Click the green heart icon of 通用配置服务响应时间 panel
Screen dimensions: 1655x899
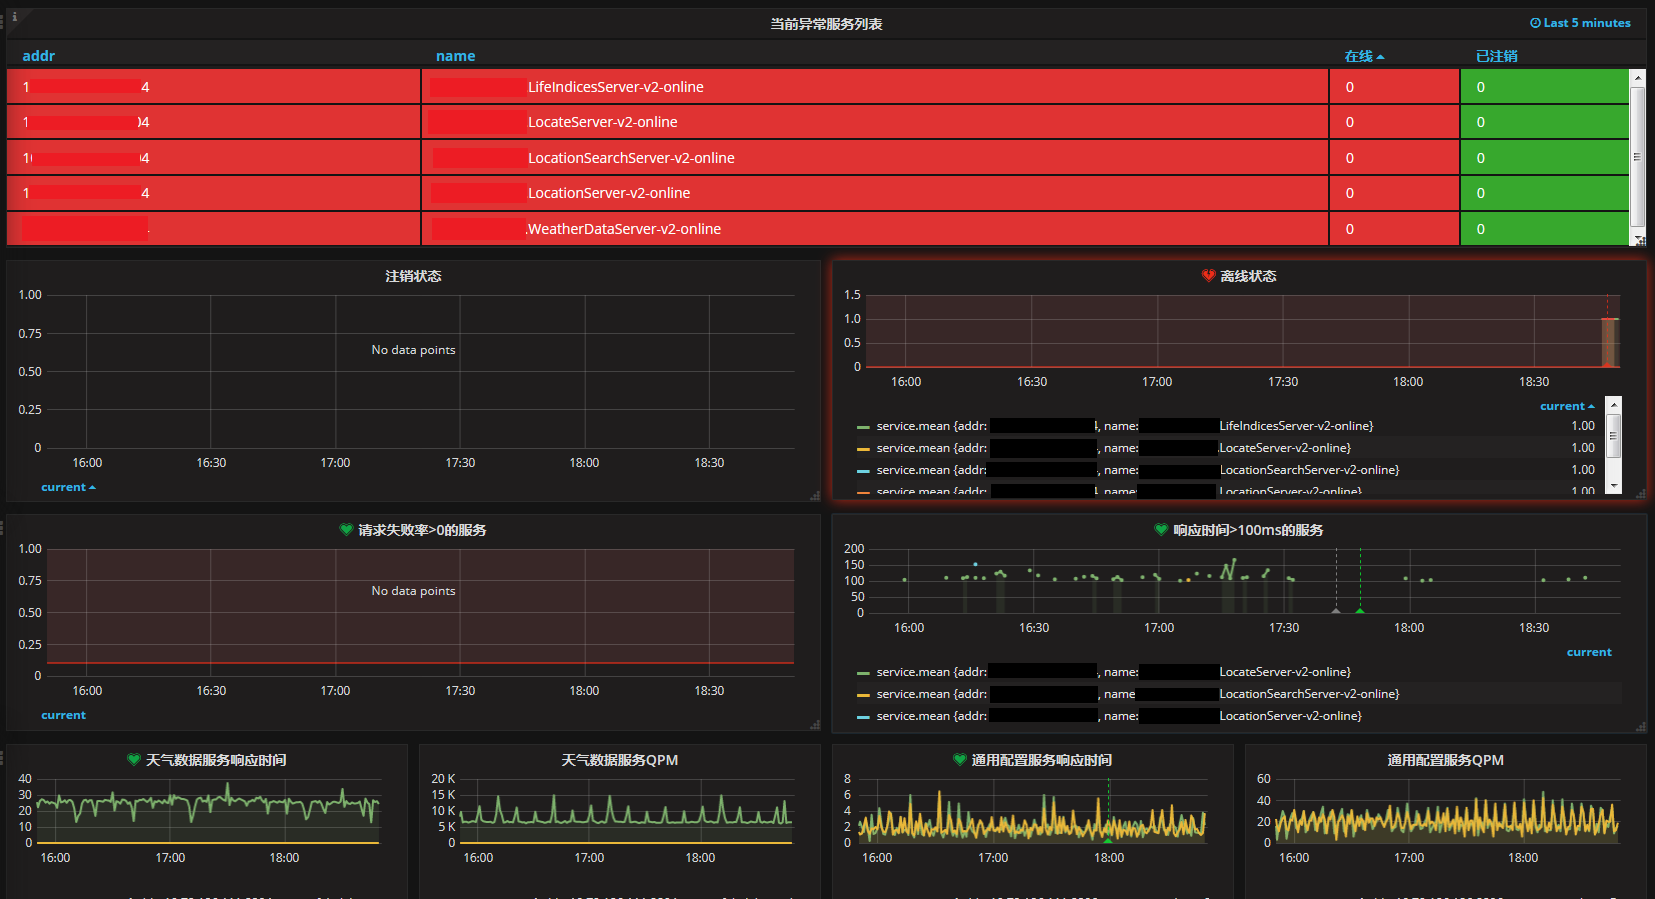click(960, 760)
